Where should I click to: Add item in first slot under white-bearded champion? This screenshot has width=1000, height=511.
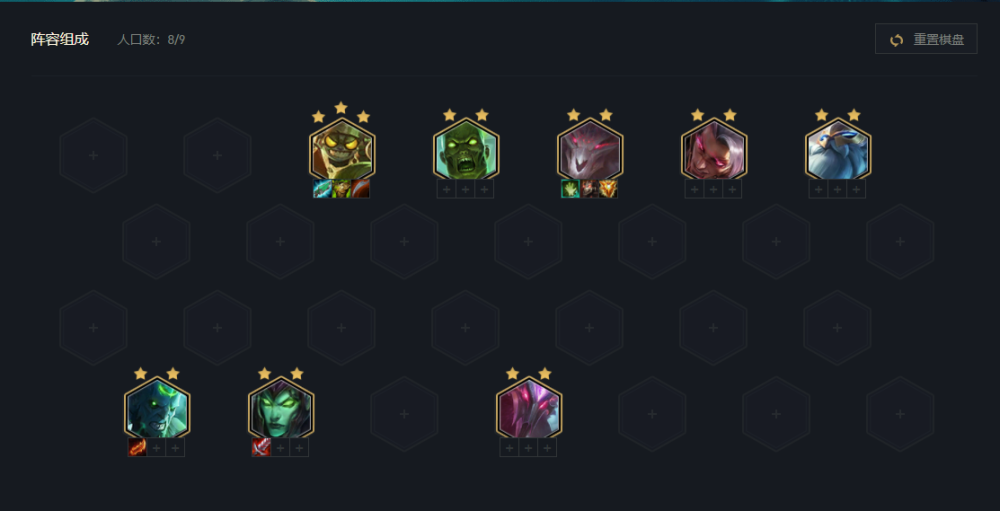818,189
